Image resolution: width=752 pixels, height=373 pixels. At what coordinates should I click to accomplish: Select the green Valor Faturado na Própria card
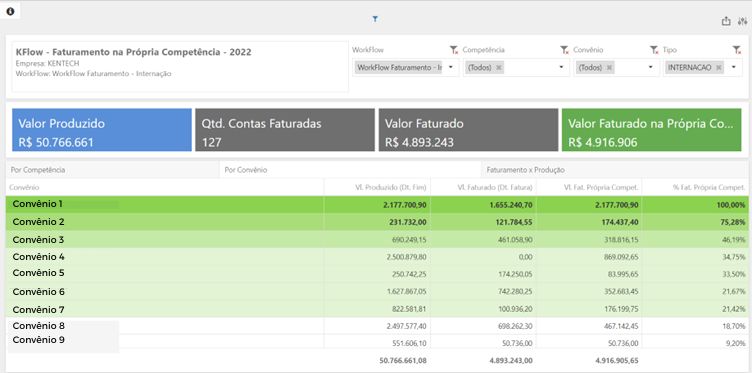pos(651,130)
